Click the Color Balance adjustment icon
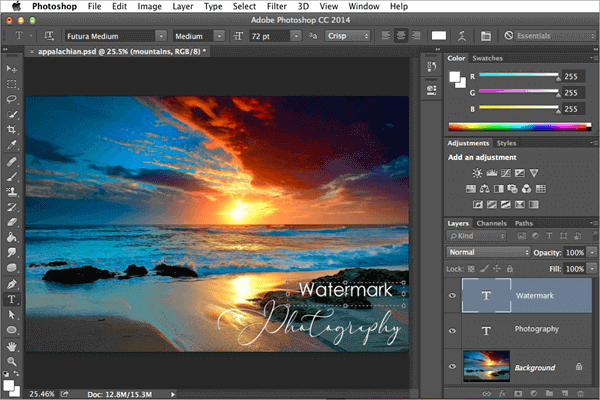600x400 pixels. (x=484, y=189)
